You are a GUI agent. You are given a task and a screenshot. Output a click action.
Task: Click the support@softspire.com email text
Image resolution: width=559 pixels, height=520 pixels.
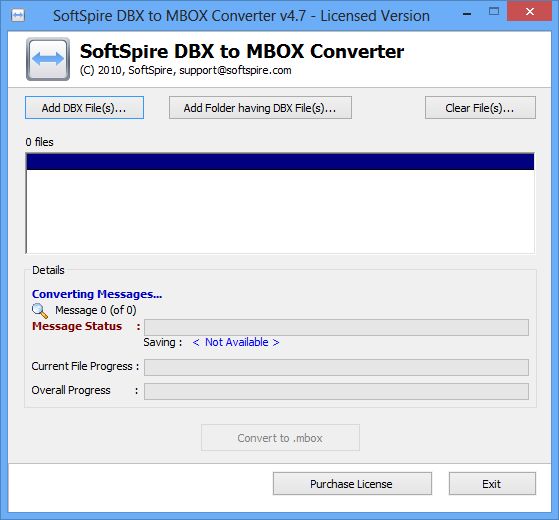click(x=235, y=70)
